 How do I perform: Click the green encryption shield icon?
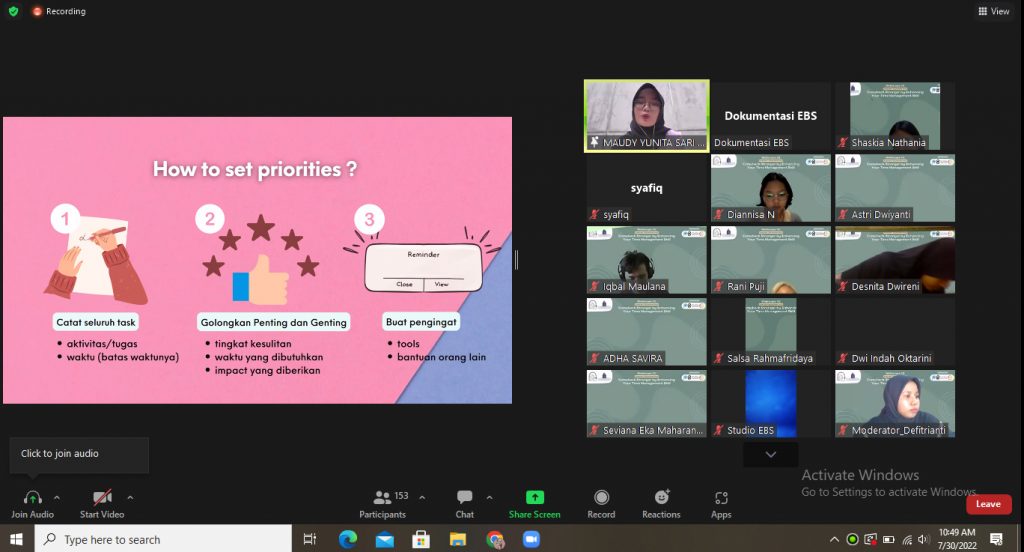click(x=13, y=11)
